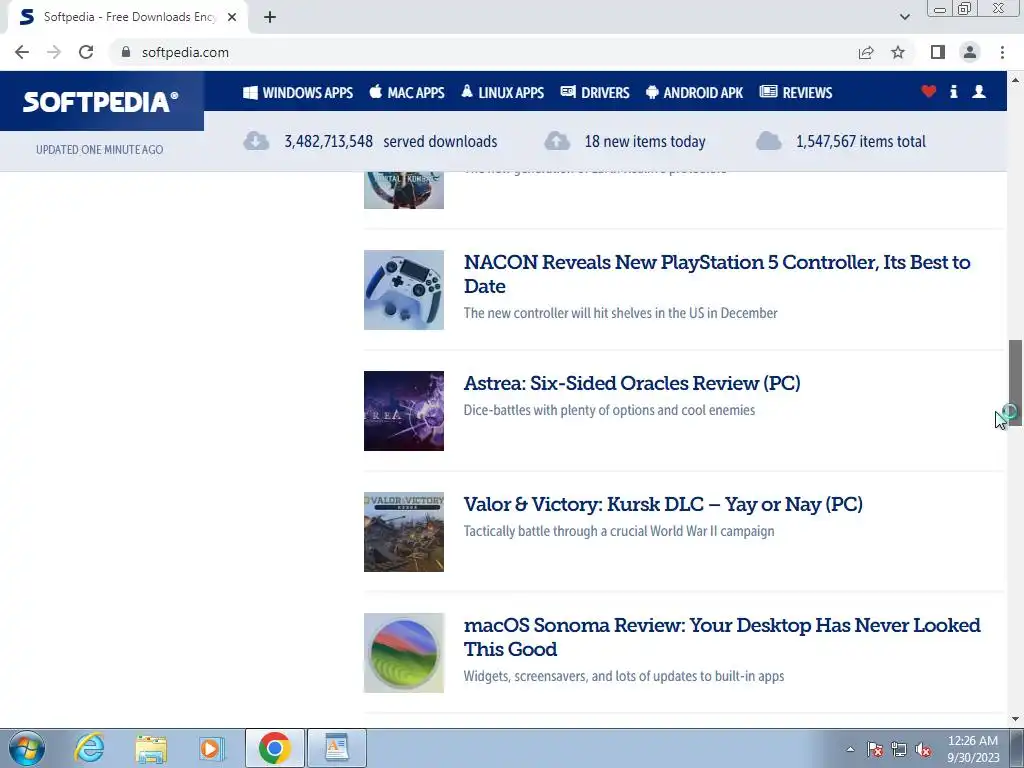Viewport: 1024px width, 768px height.
Task: Click the share this page icon
Action: point(866,52)
